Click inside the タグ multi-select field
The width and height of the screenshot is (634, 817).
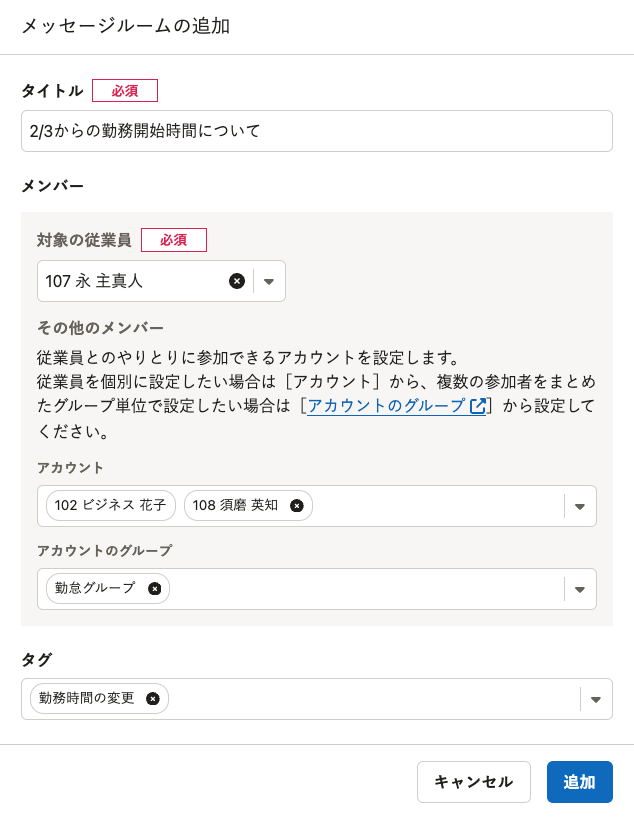[x=370, y=699]
